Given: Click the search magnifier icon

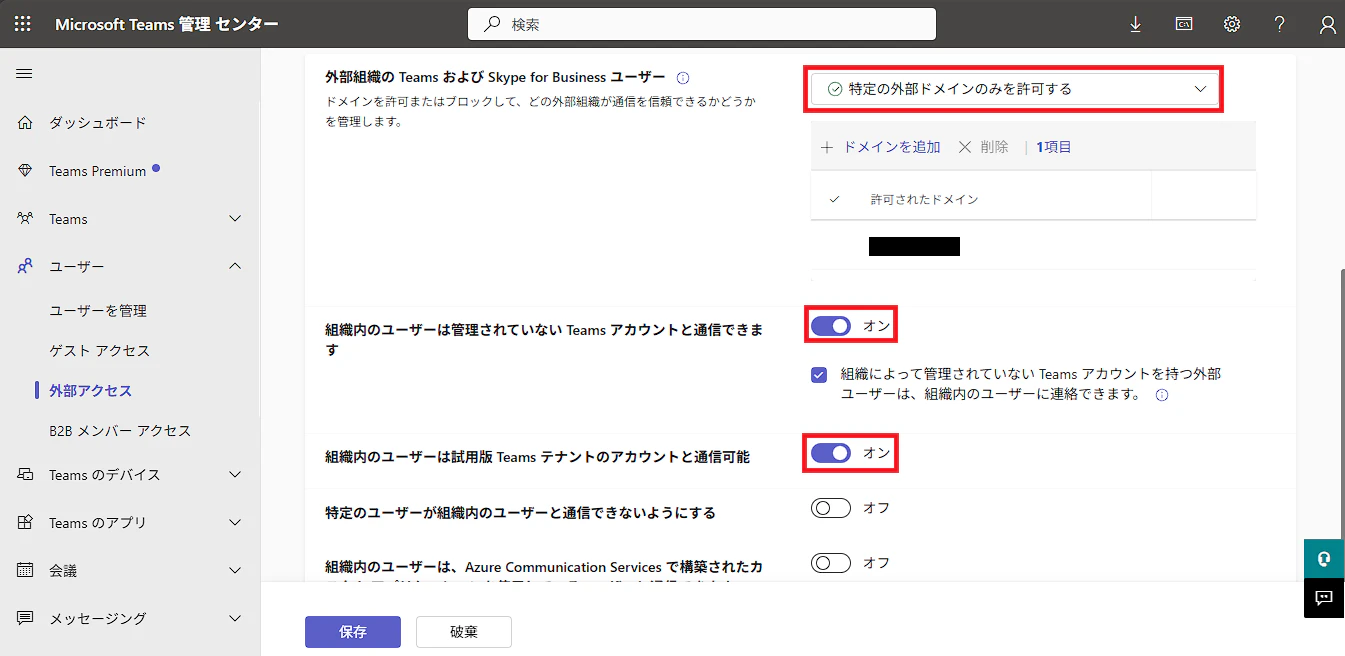Looking at the screenshot, I should pos(492,24).
